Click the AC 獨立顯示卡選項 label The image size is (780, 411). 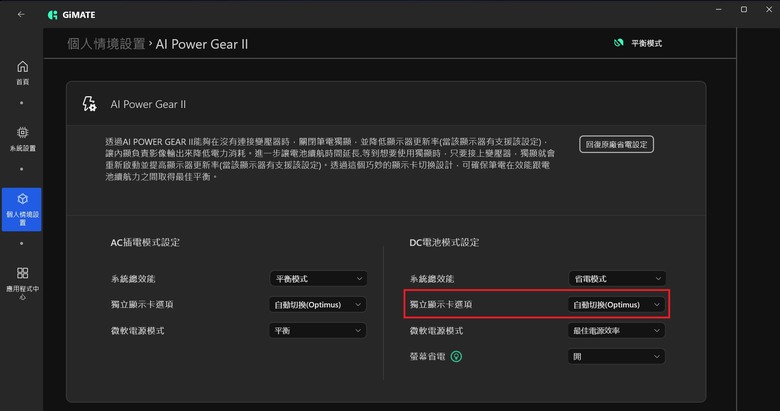click(142, 305)
